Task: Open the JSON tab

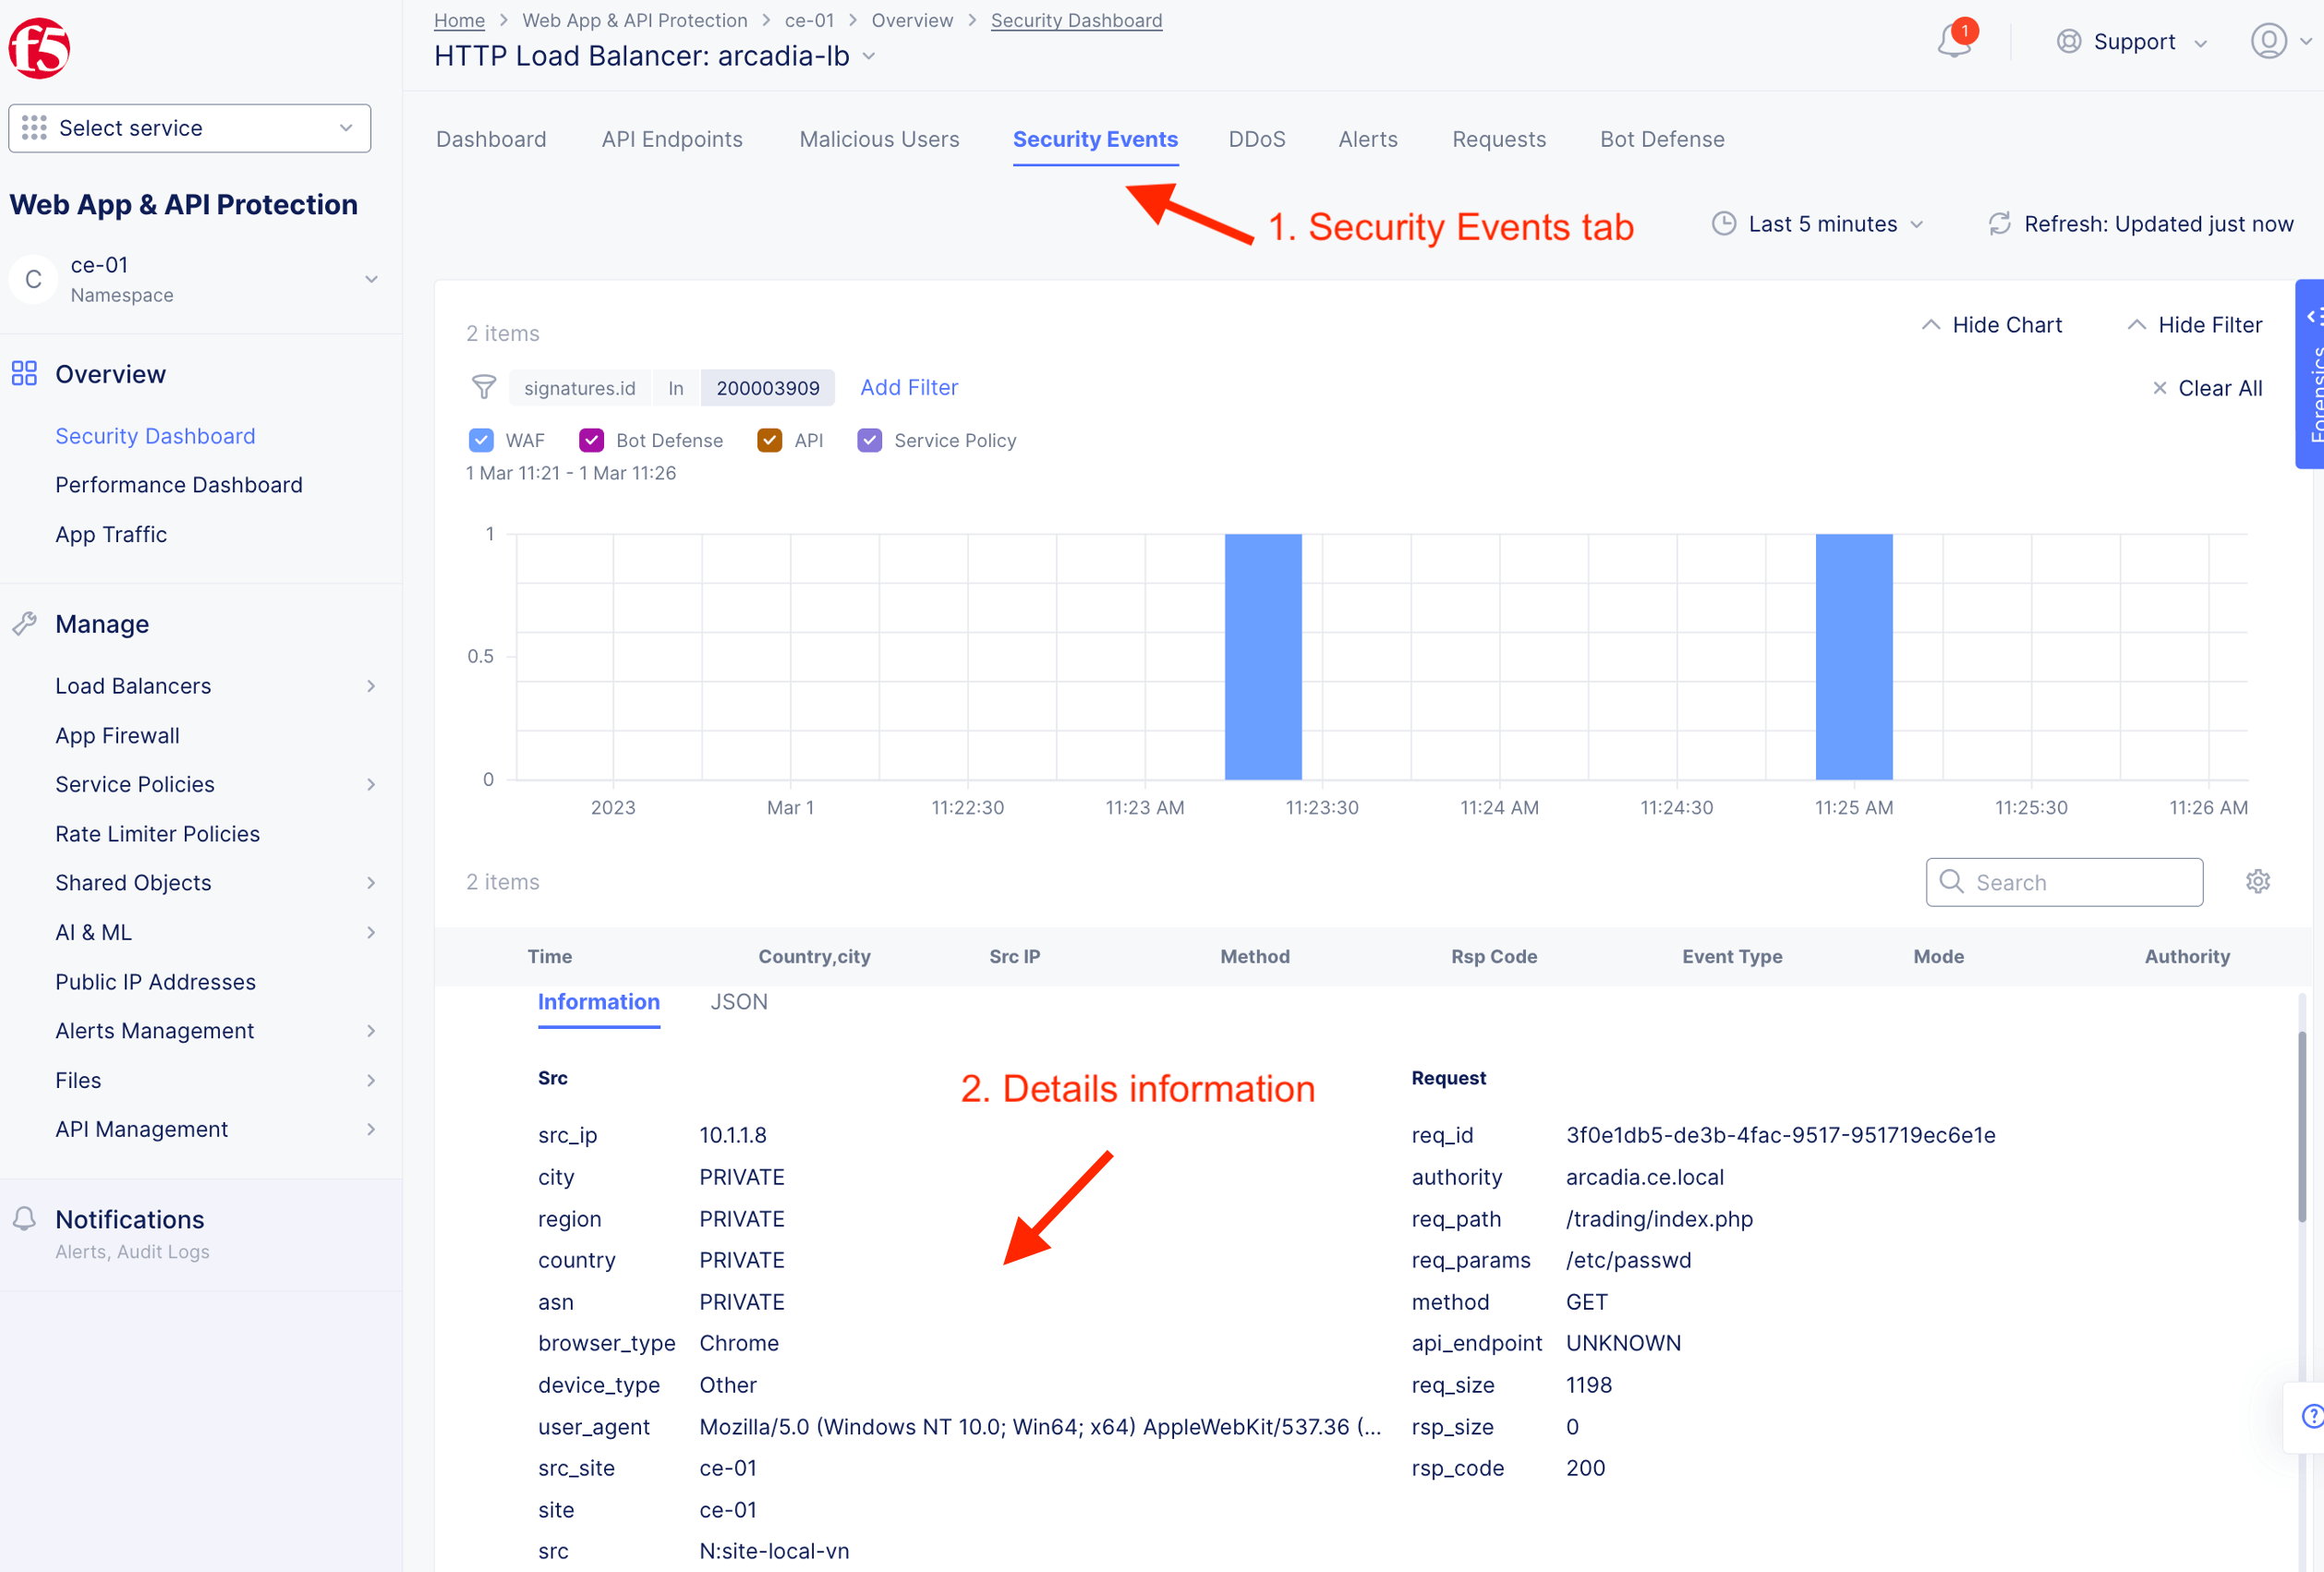Action: tap(738, 1002)
